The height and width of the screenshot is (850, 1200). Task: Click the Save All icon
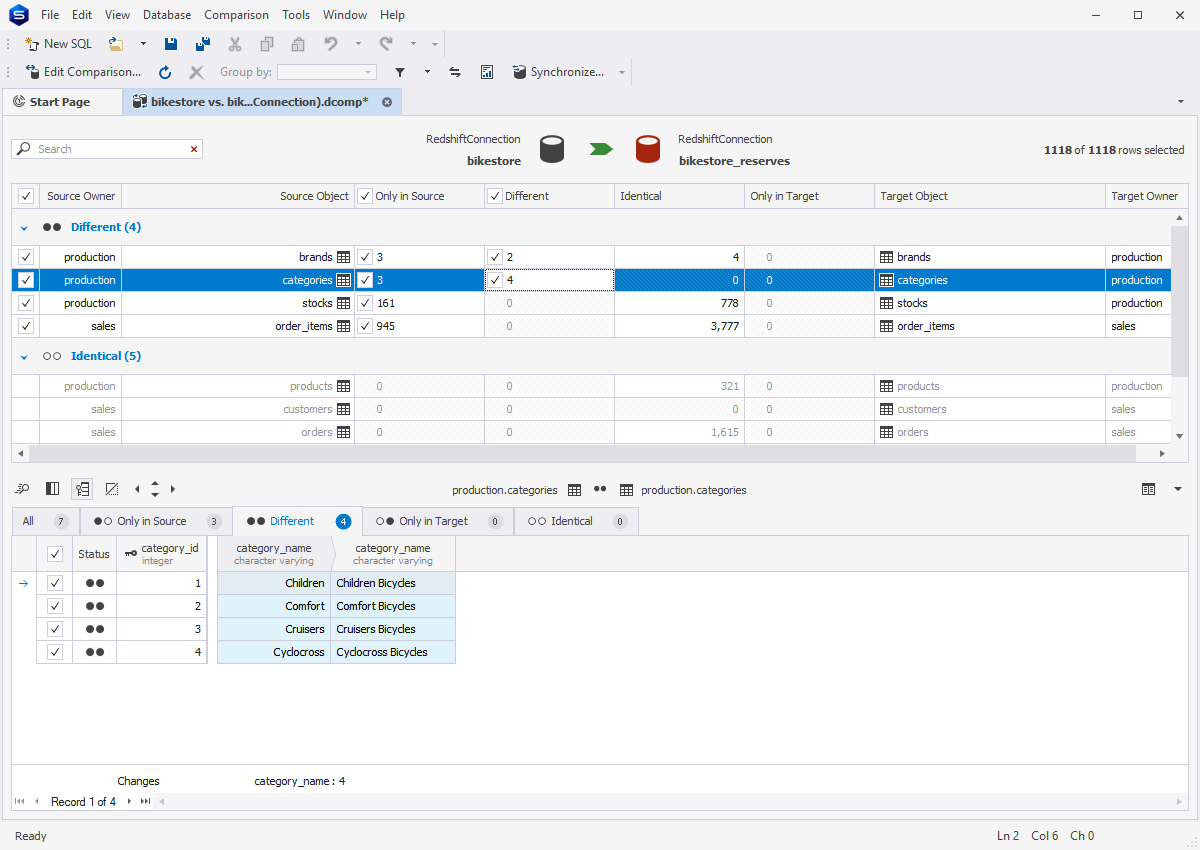point(203,44)
